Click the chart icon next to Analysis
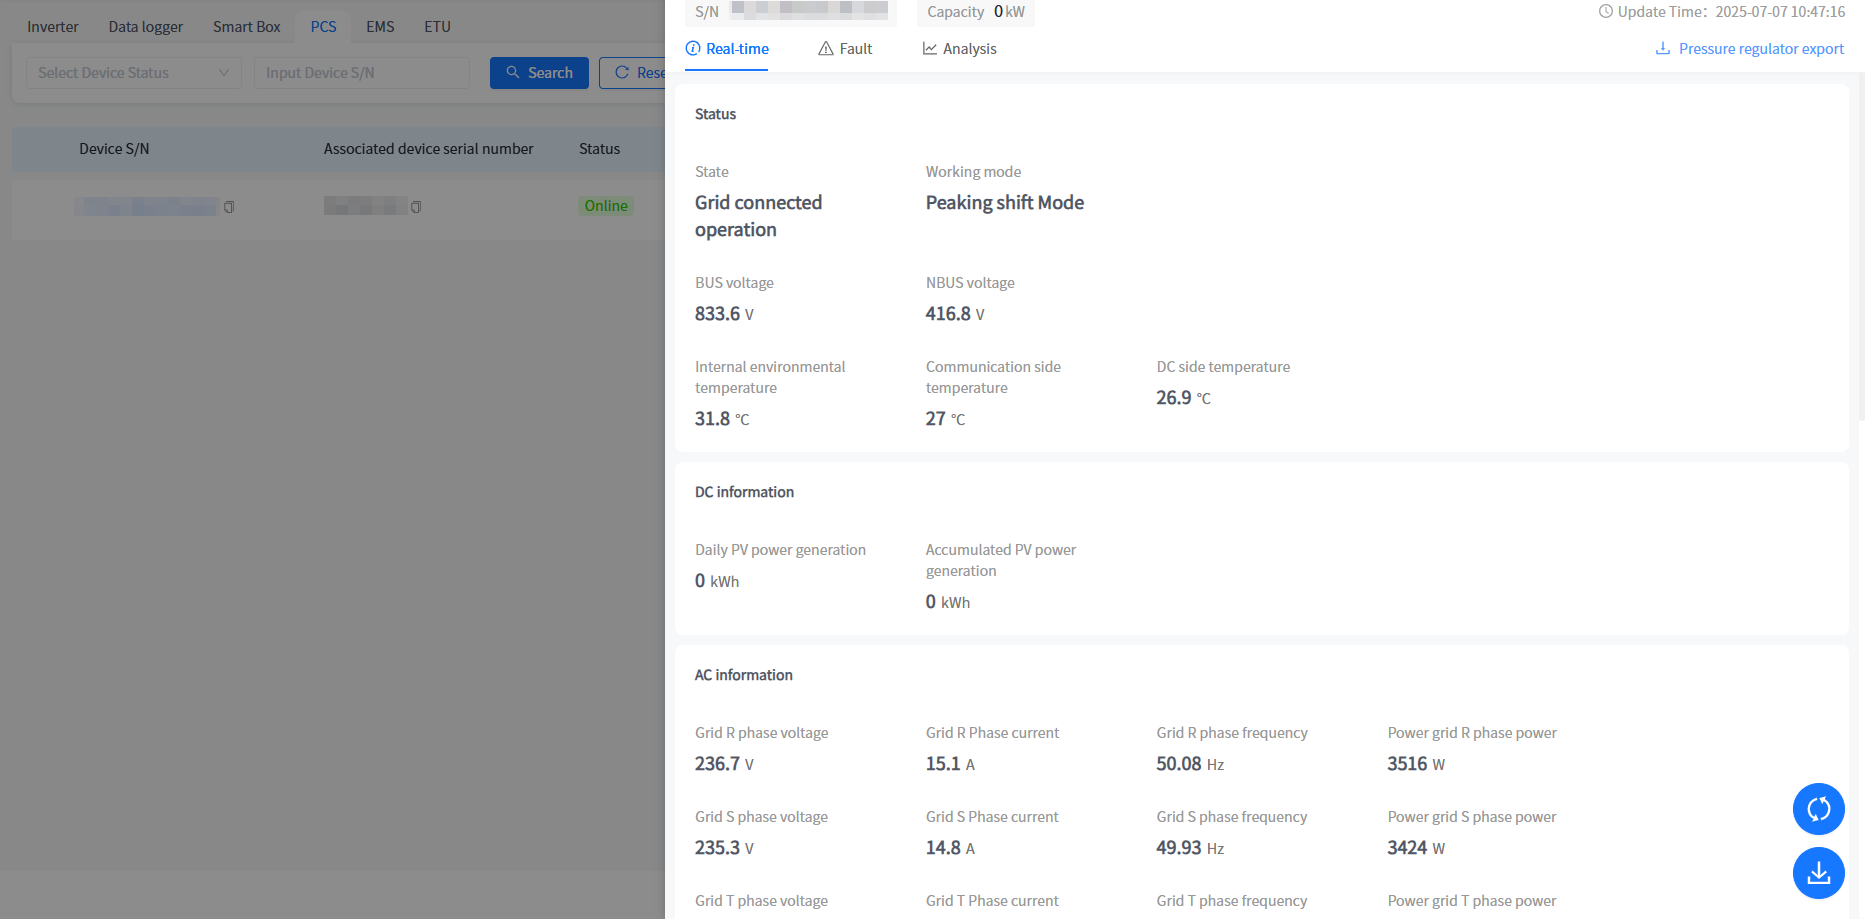Image resolution: width=1865 pixels, height=919 pixels. pos(930,49)
